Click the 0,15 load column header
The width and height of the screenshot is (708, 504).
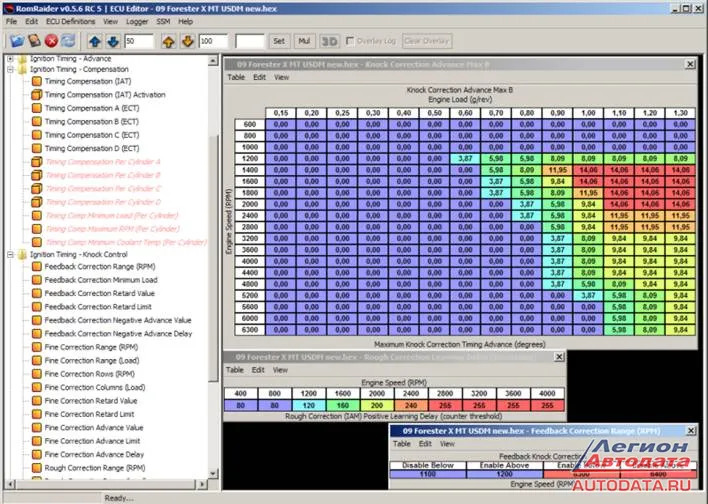click(x=280, y=113)
